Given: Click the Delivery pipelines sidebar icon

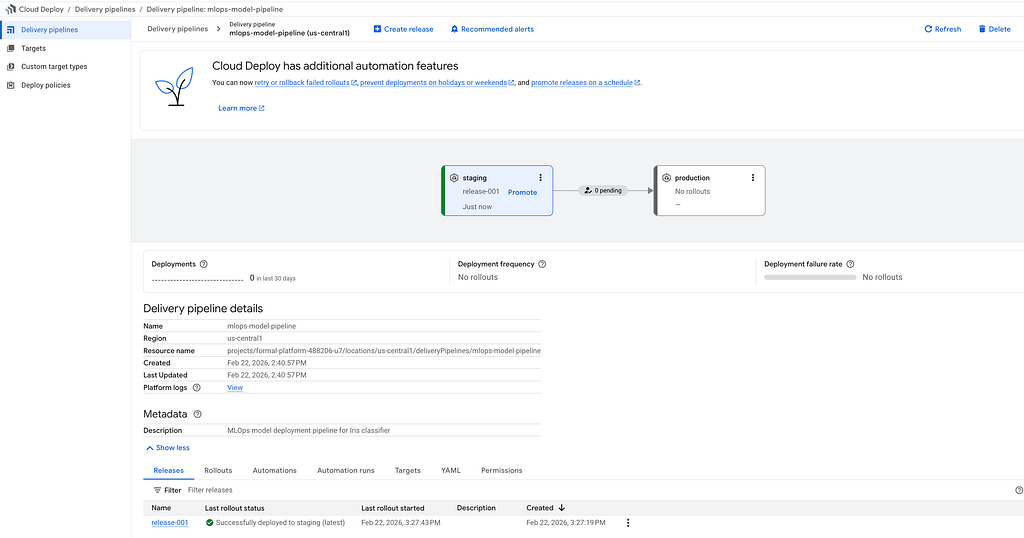Looking at the screenshot, I should coord(10,30).
